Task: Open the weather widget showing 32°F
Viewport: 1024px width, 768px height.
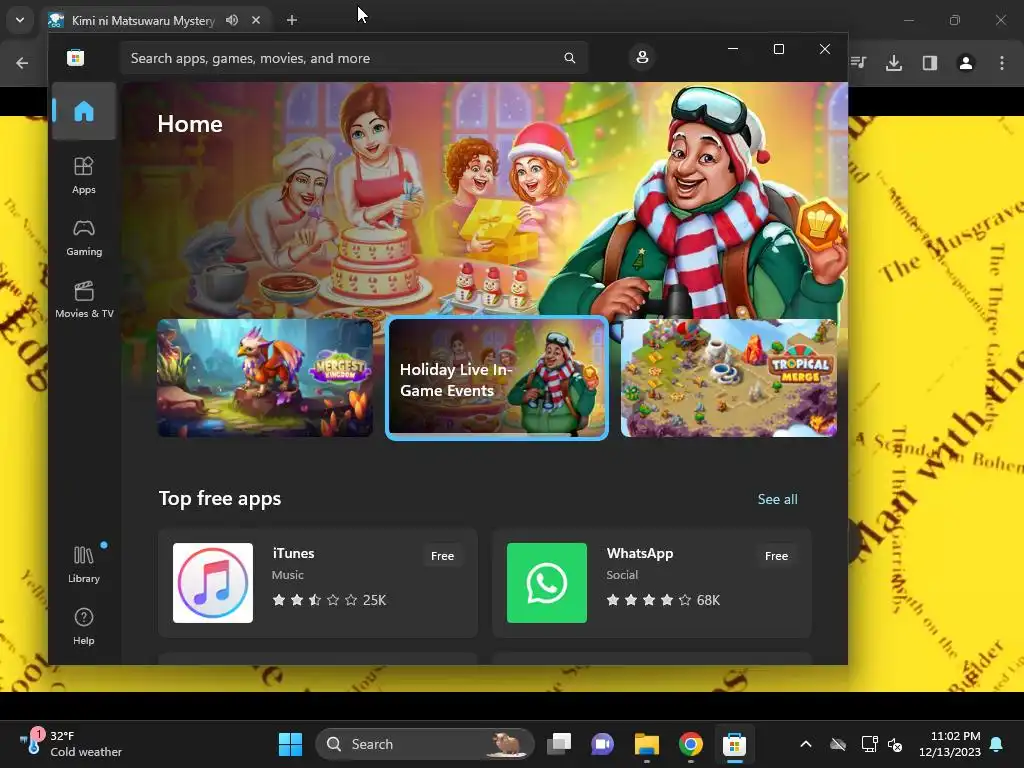Action: [x=71, y=744]
